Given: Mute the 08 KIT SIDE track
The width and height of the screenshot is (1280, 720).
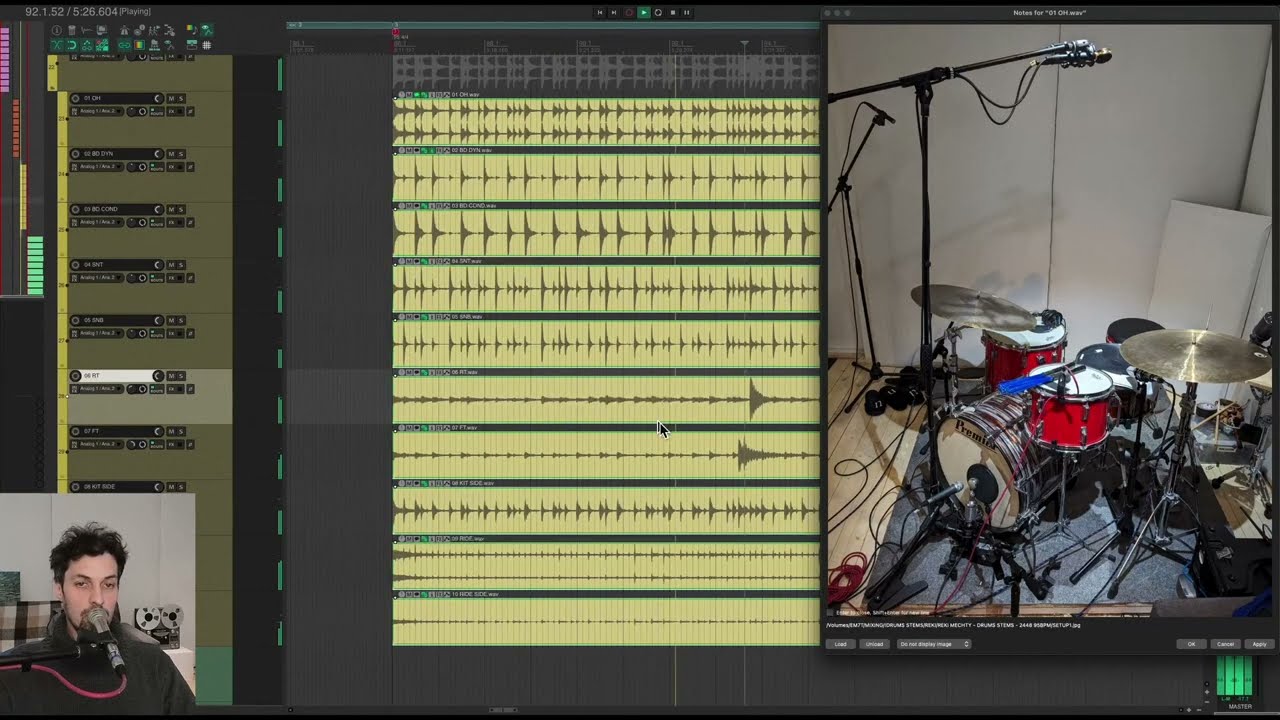Looking at the screenshot, I should coord(171,487).
